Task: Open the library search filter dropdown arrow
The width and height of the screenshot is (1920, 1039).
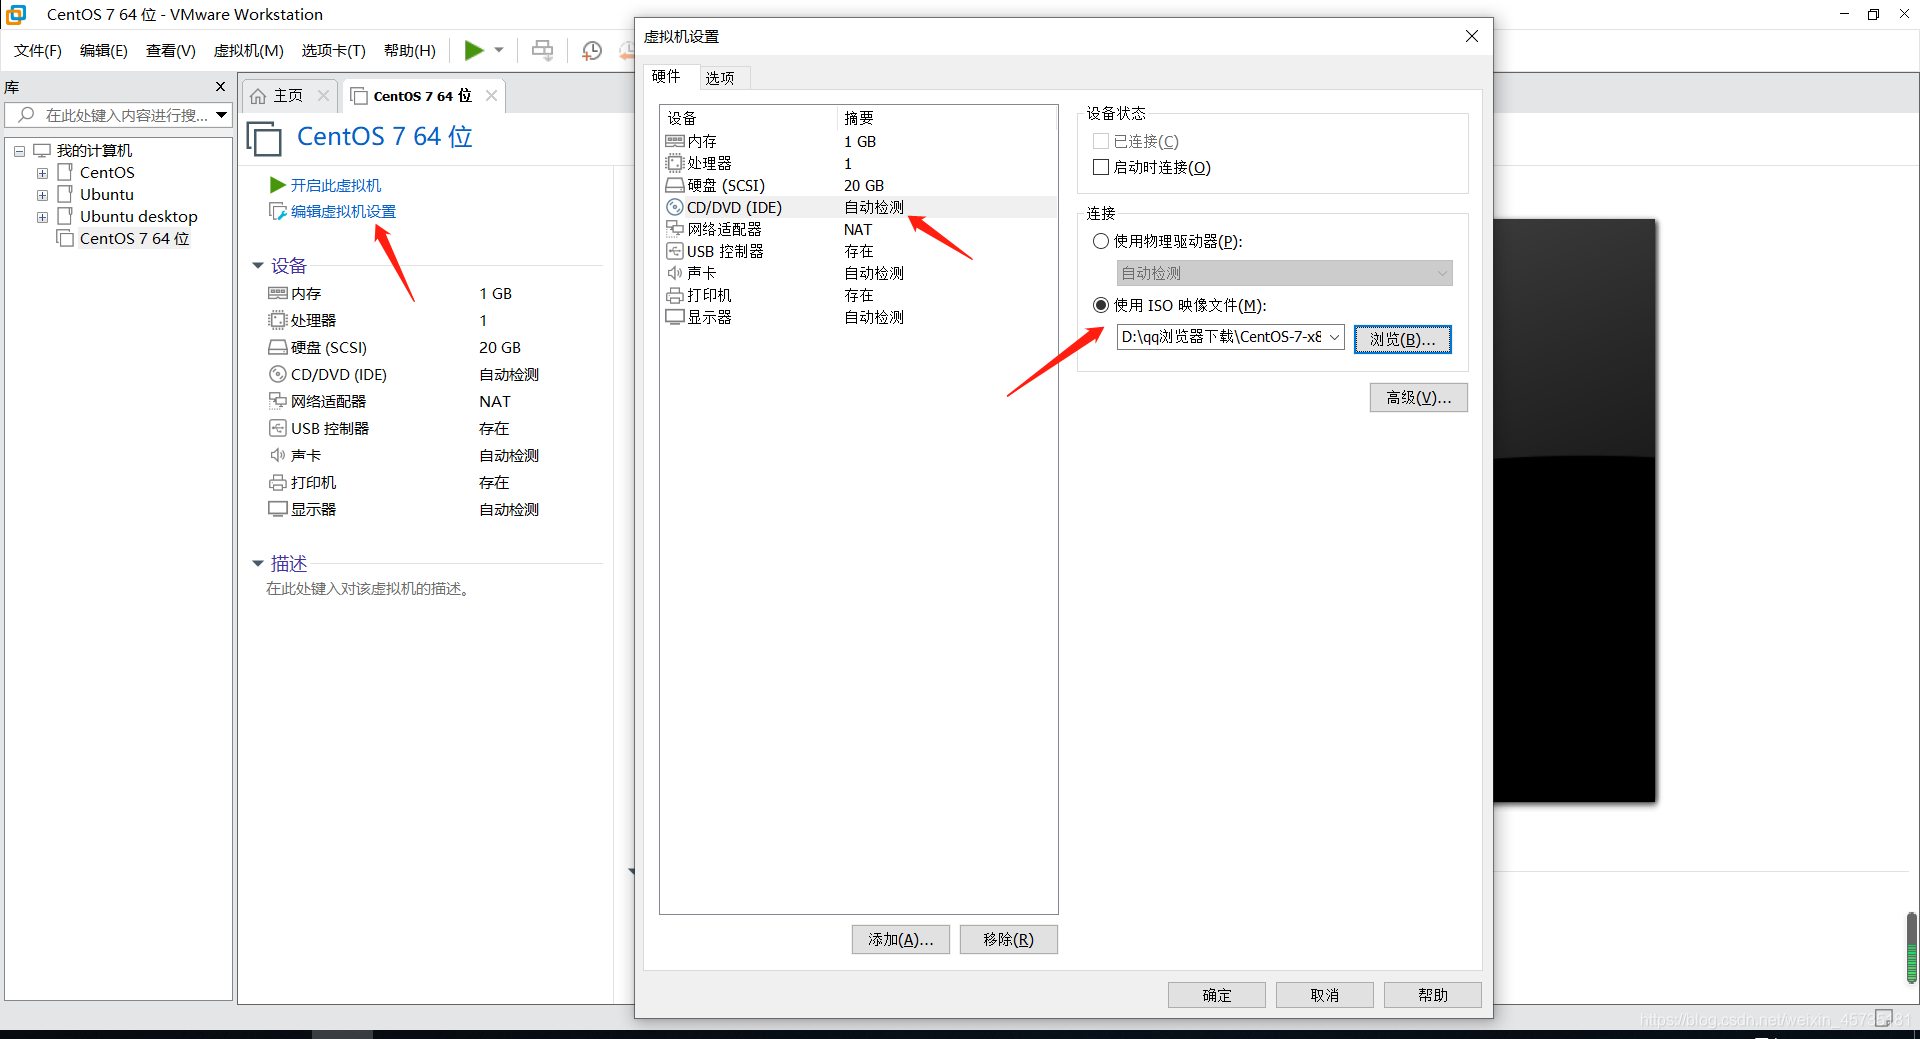Action: click(x=221, y=115)
